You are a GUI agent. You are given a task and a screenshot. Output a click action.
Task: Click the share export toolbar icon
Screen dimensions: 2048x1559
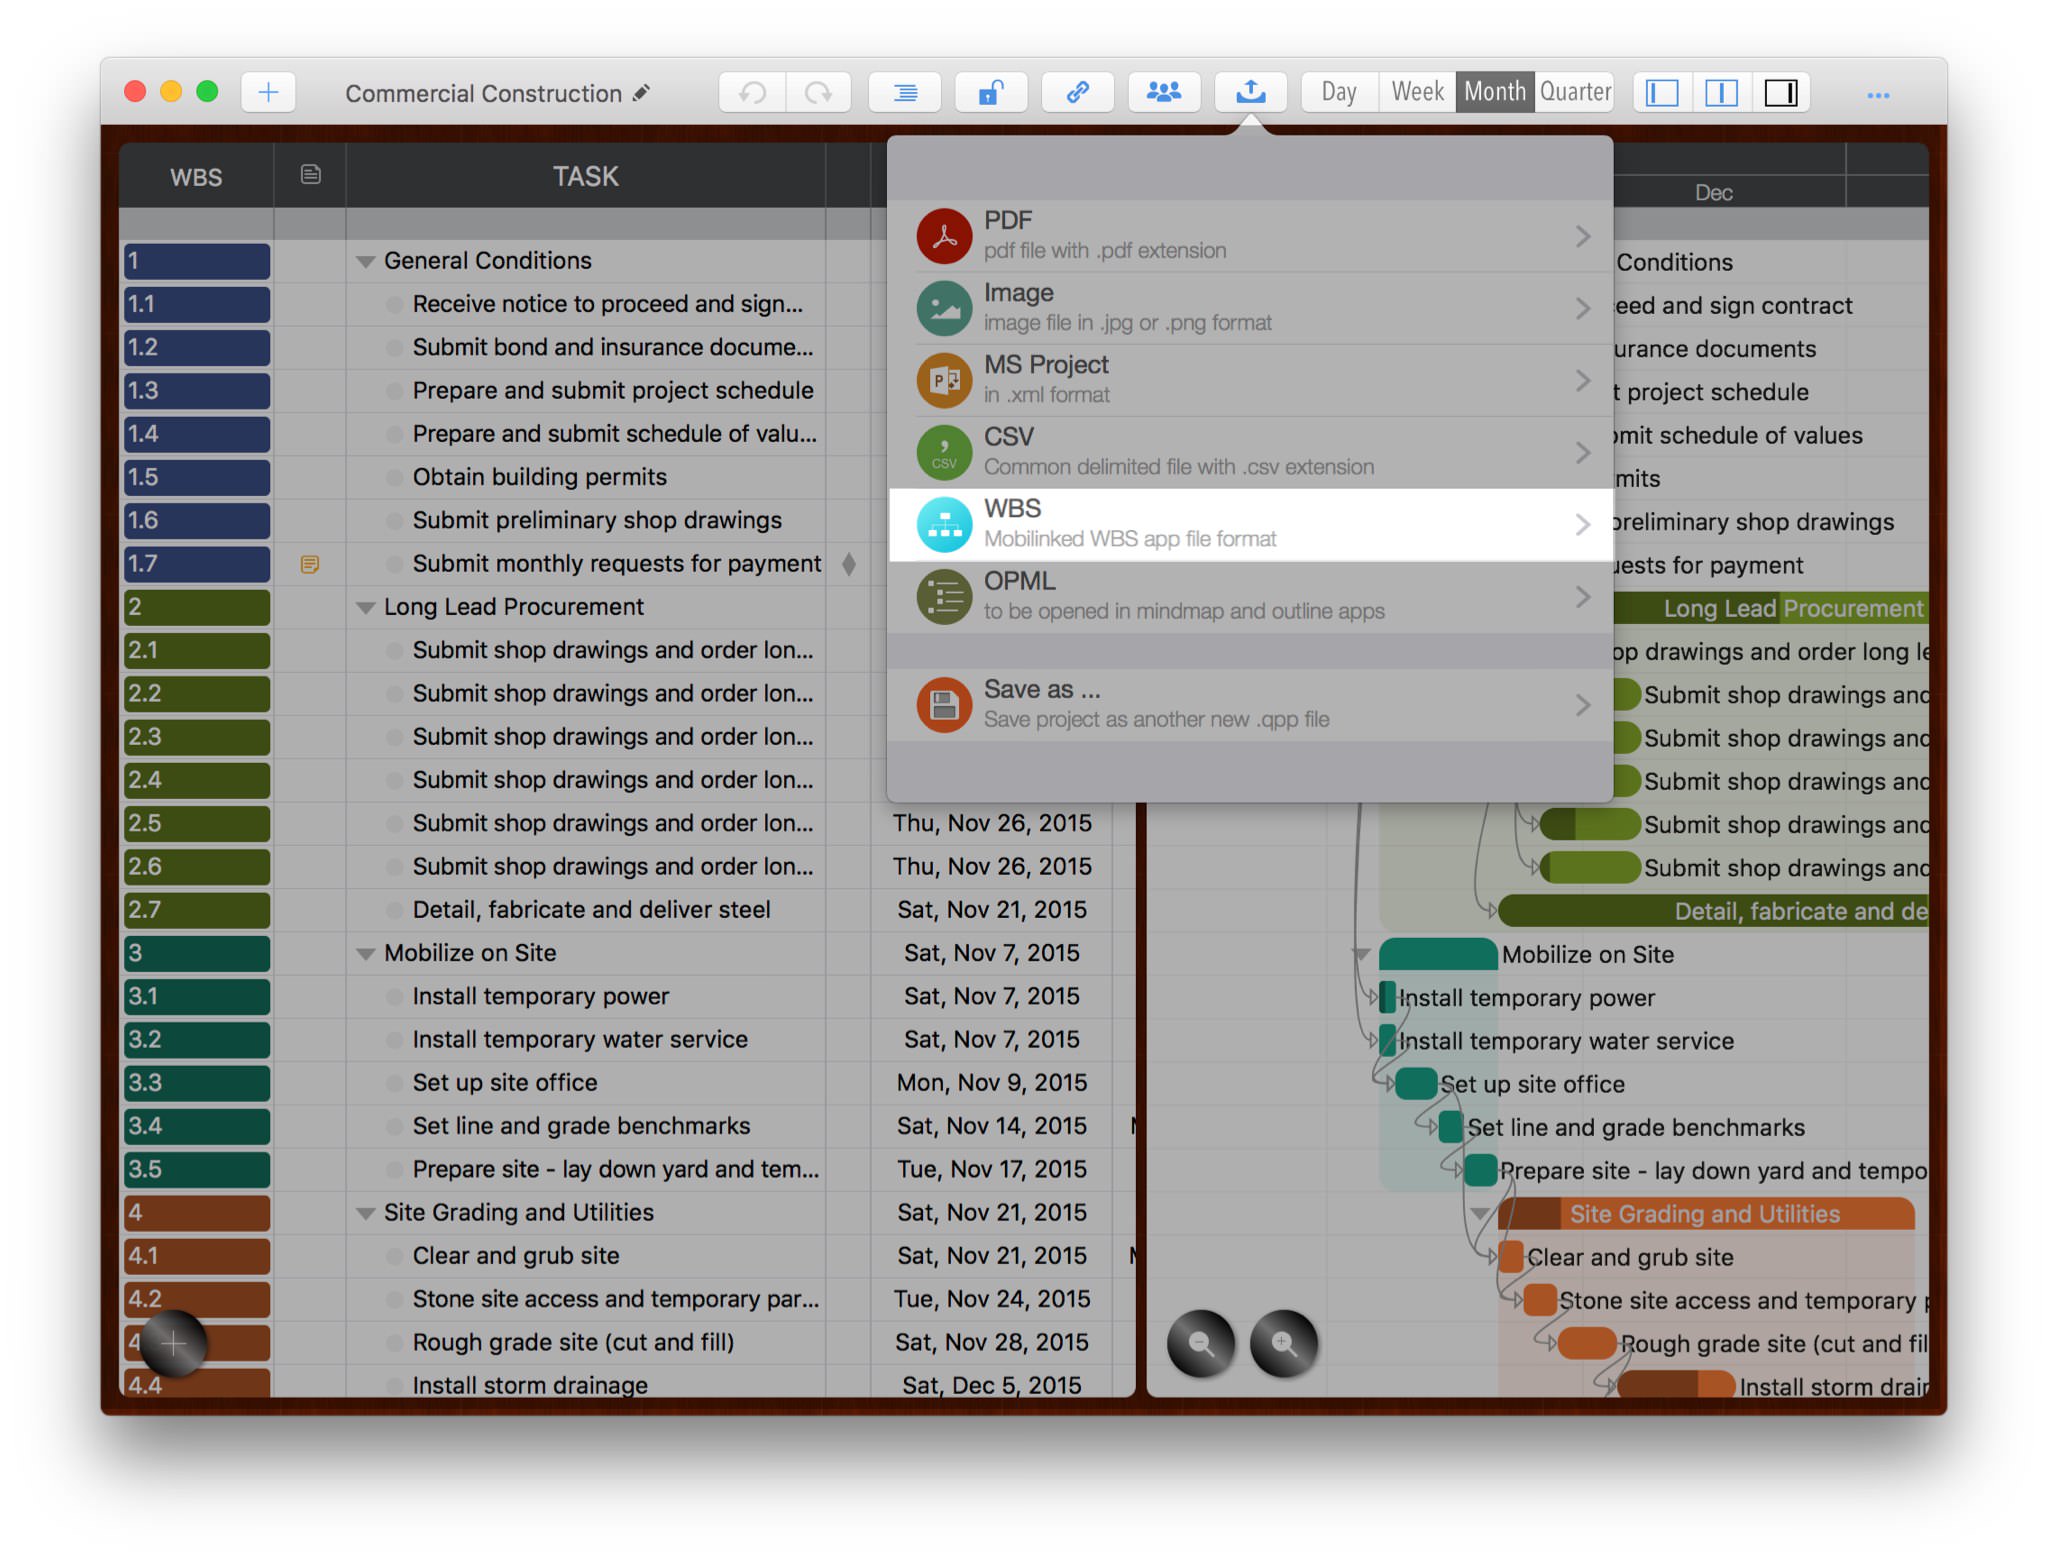point(1250,93)
